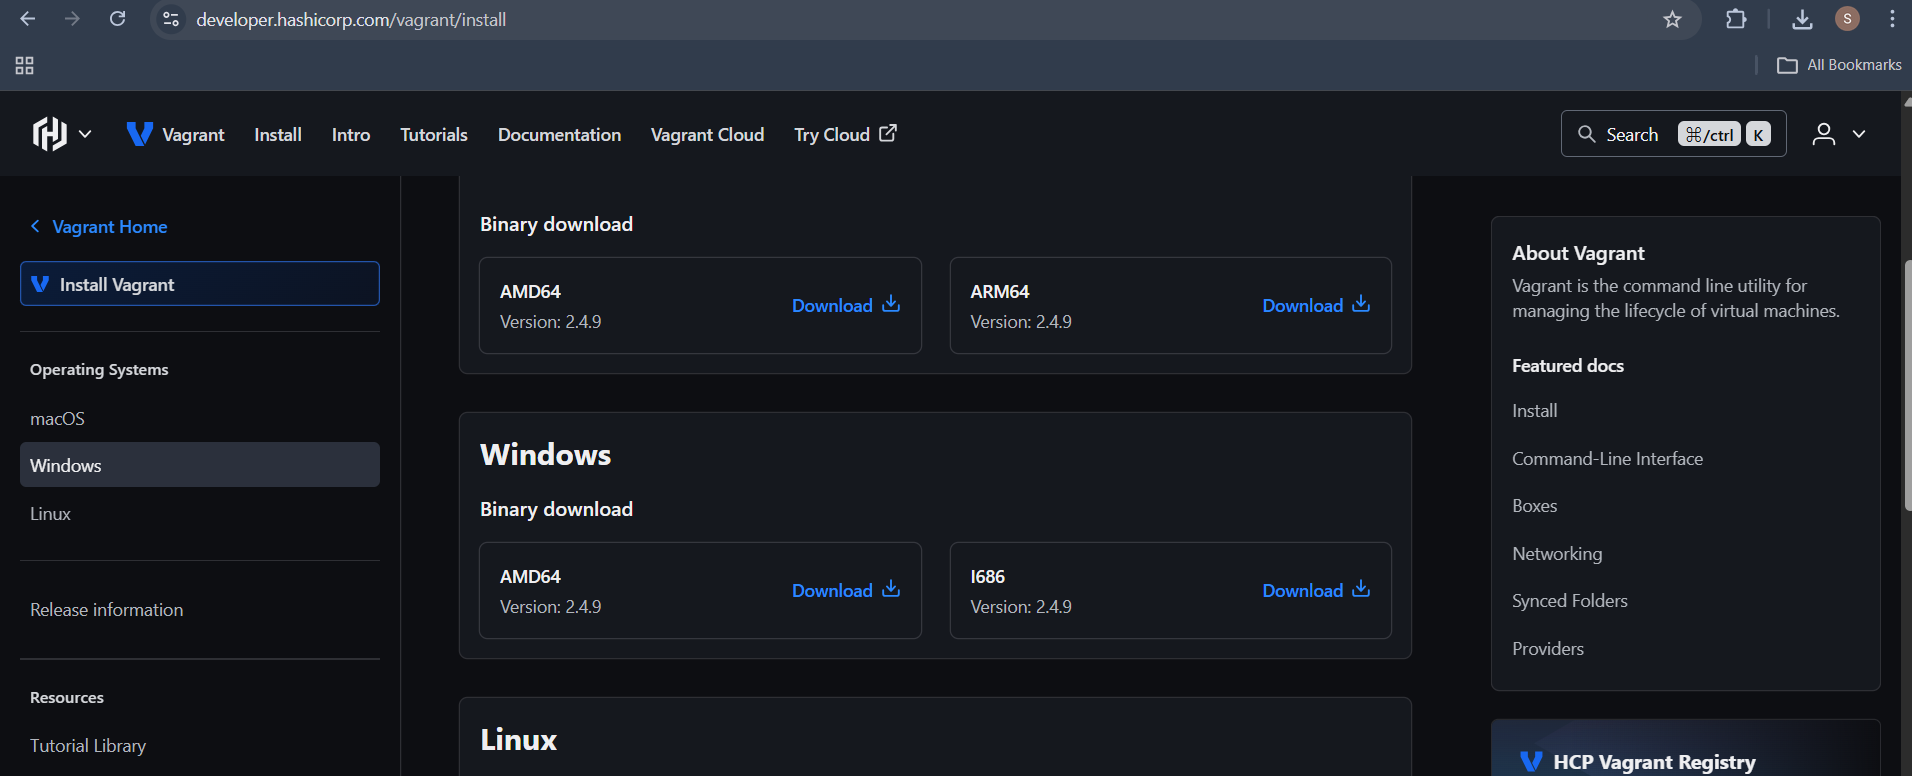
Task: Click the Linux section heading
Action: (518, 740)
